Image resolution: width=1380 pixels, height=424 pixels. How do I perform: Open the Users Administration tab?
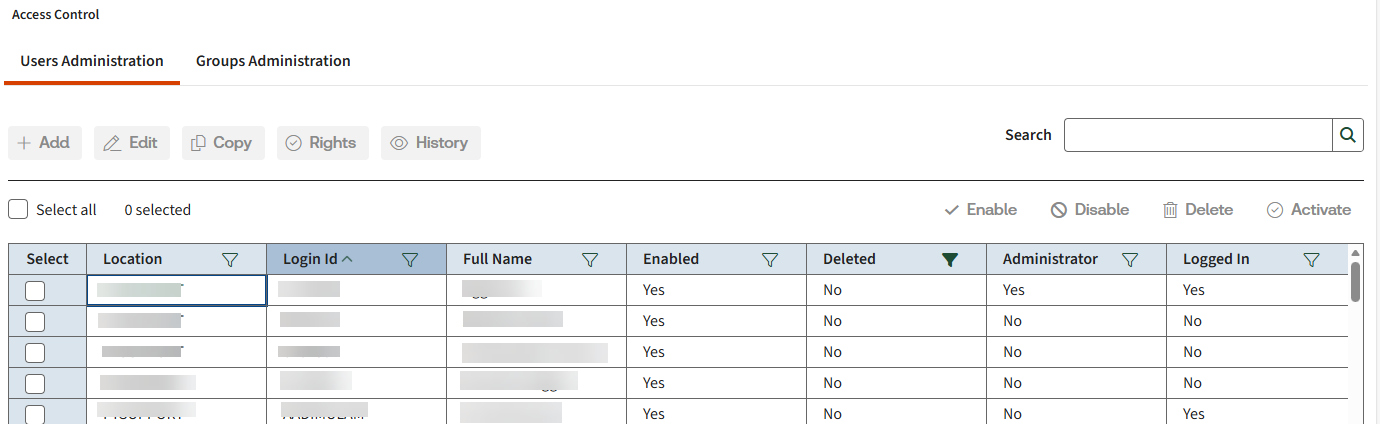[x=92, y=61]
